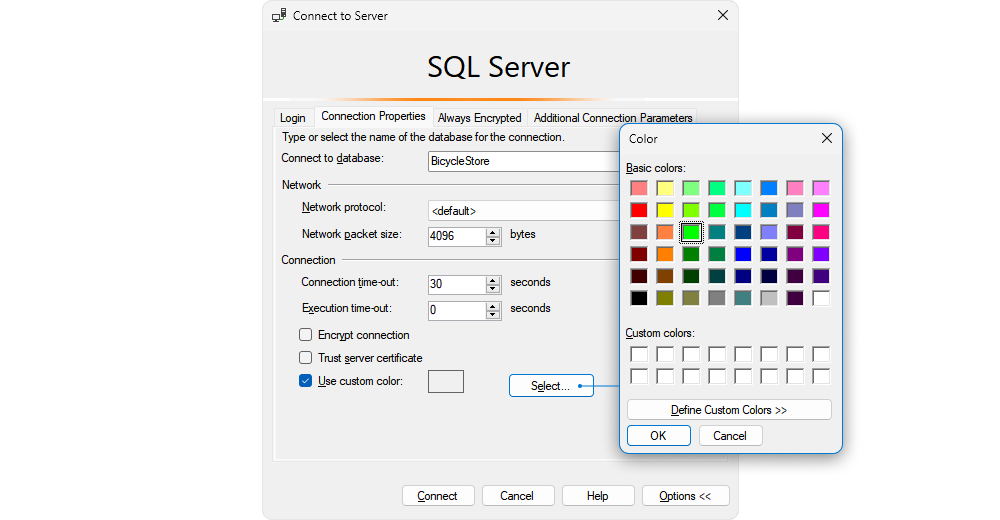
Task: Increase Execution time-out with up arrow
Action: pyautogui.click(x=492, y=306)
